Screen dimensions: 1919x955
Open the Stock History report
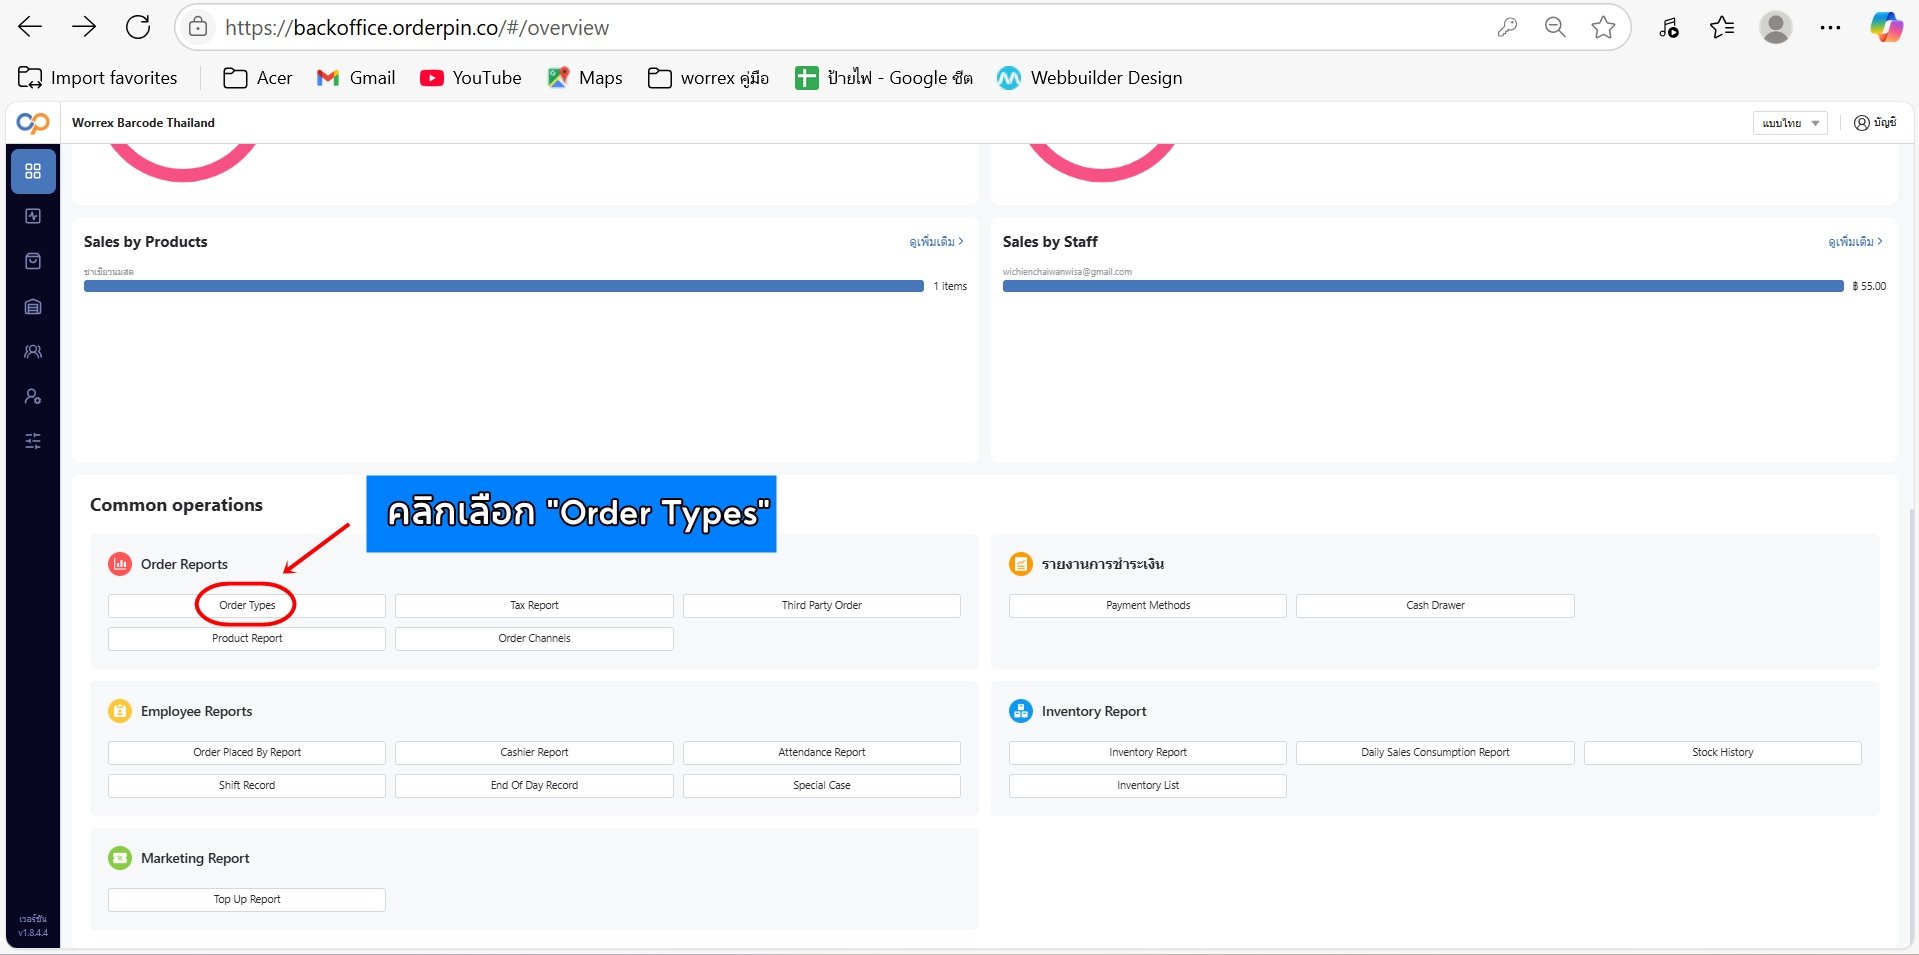click(1723, 752)
